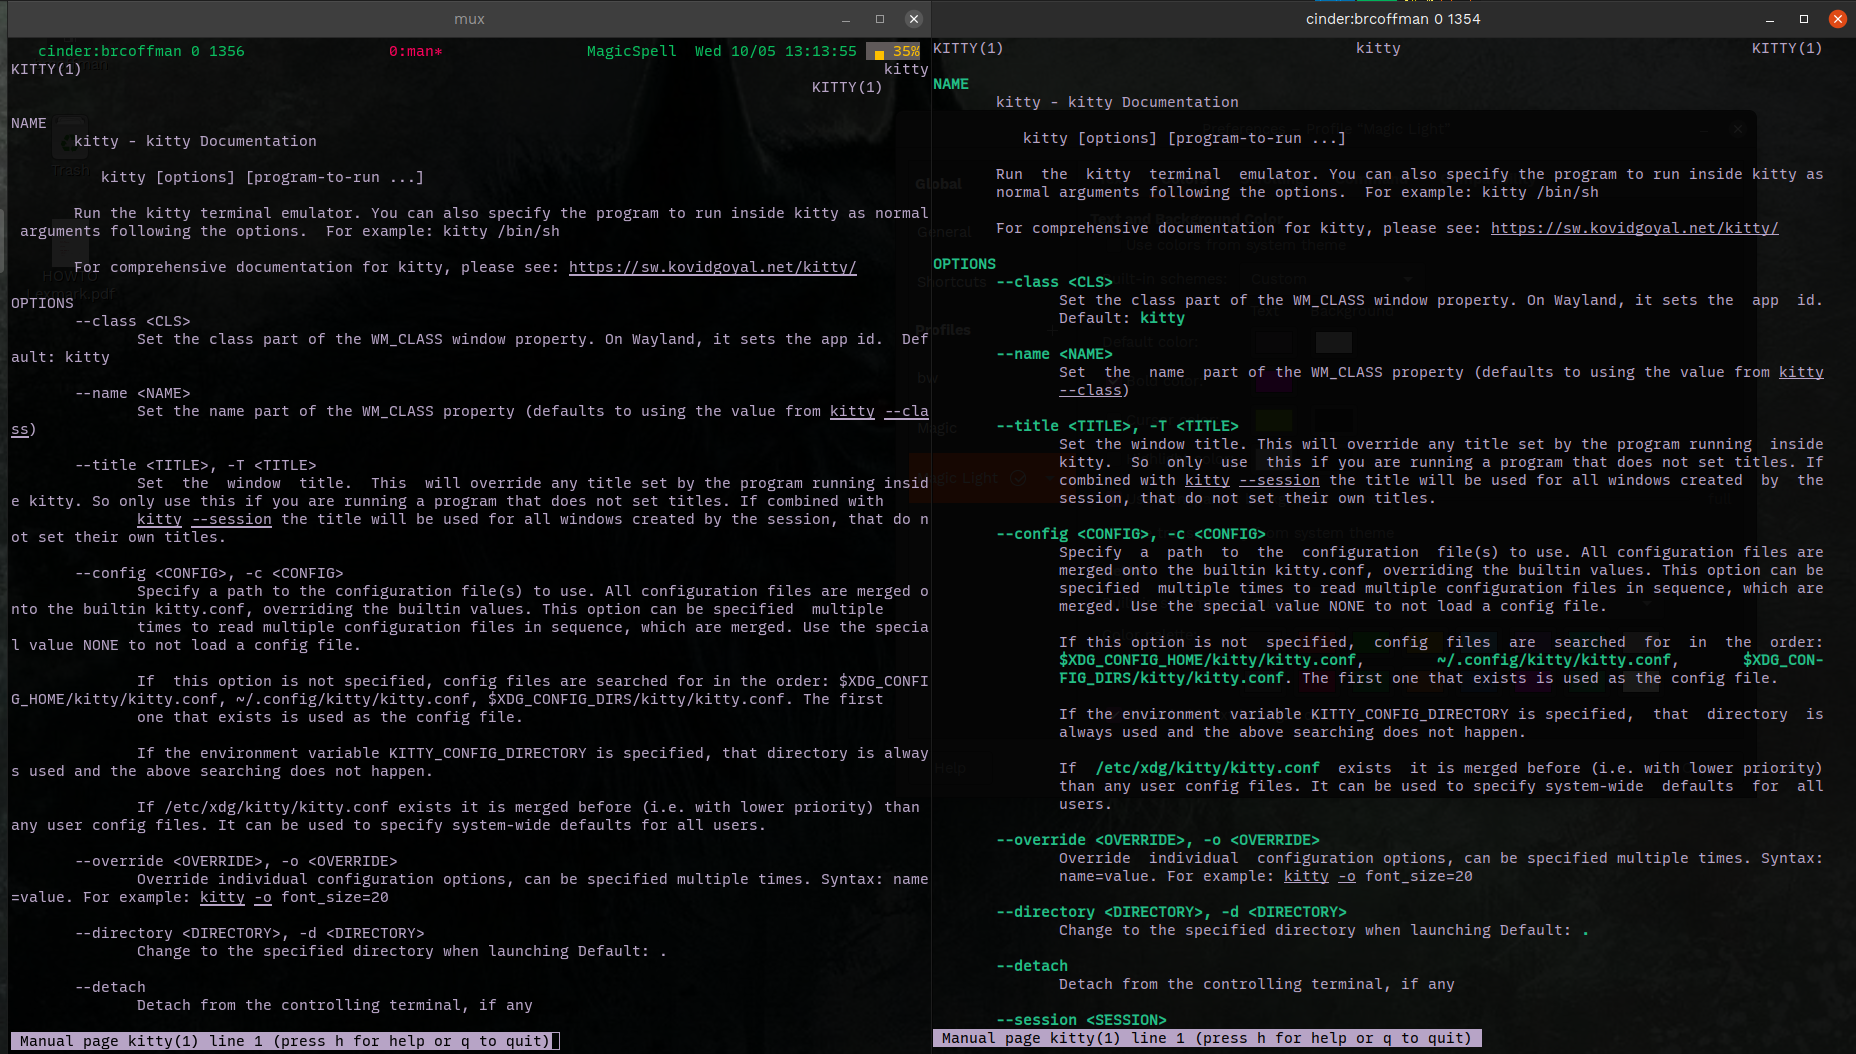Open the Shortcuts section in Preferences
1856x1054 pixels.
pos(952,282)
